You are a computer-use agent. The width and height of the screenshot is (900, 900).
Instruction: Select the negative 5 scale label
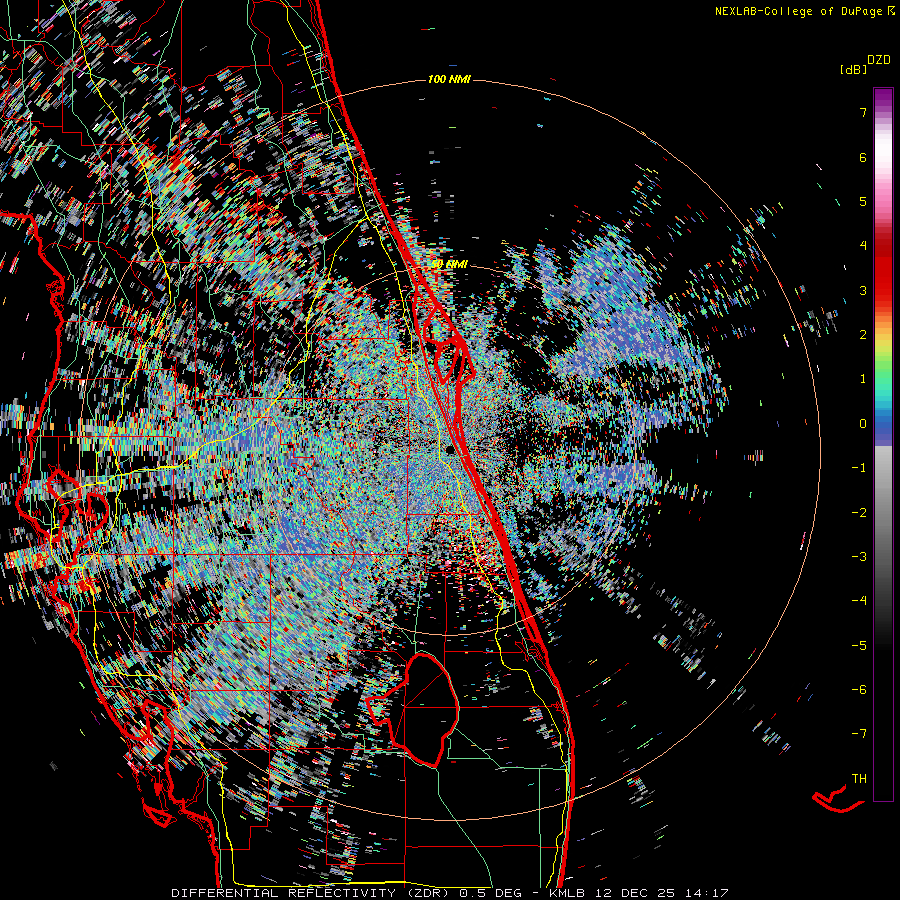[x=859, y=646]
